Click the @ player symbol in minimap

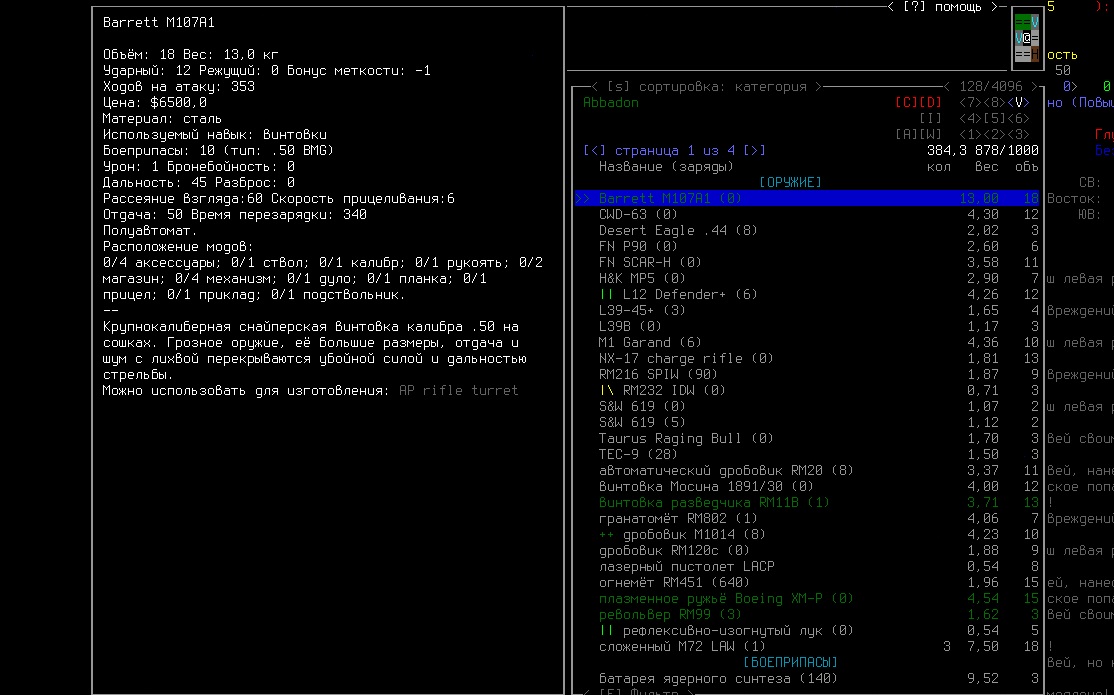point(1027,38)
